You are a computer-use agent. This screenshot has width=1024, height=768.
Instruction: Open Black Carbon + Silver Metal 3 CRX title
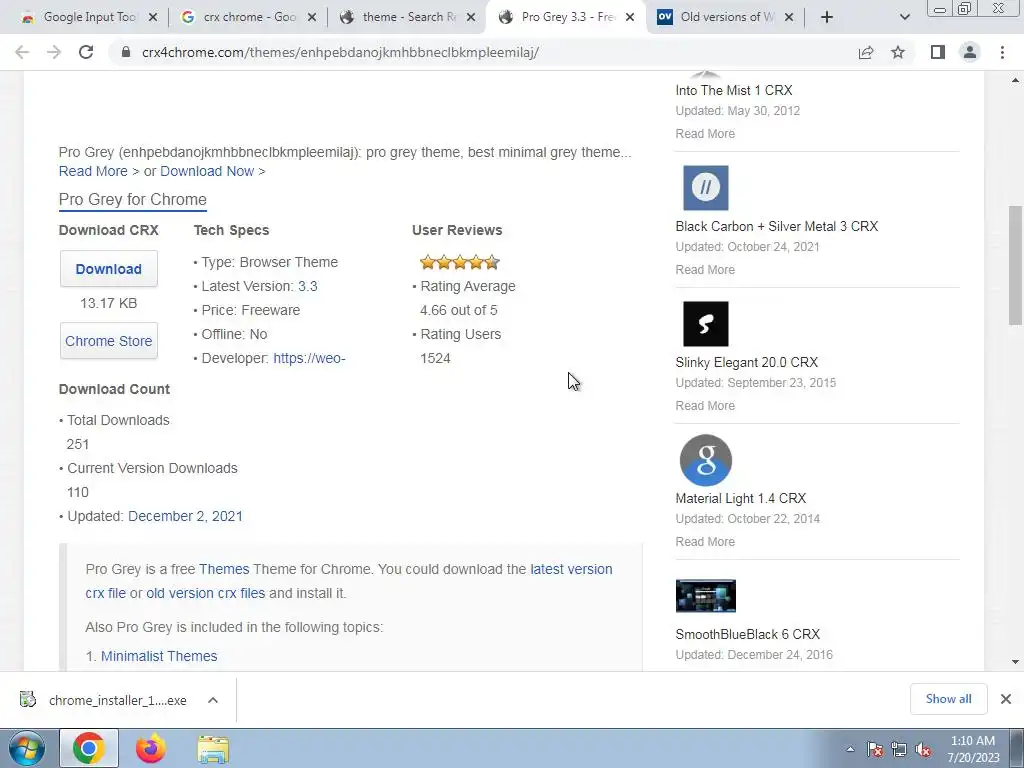click(776, 226)
